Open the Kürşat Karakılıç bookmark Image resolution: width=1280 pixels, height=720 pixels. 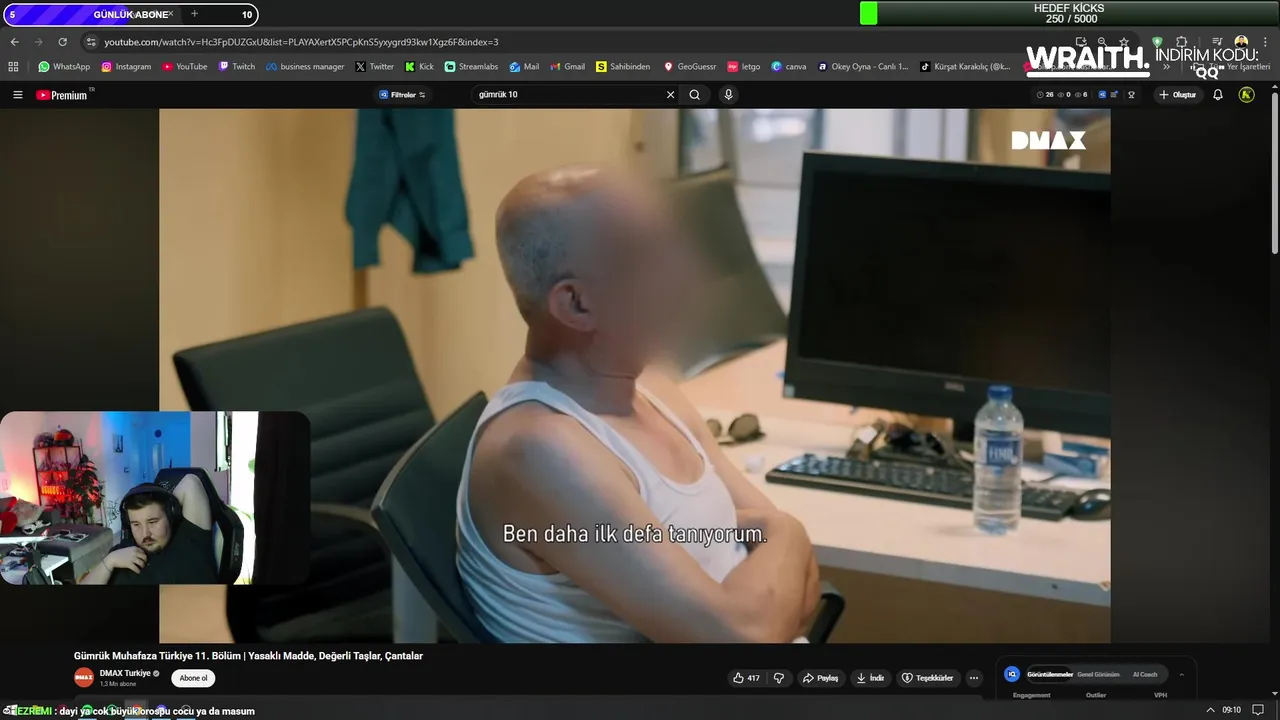click(x=965, y=67)
